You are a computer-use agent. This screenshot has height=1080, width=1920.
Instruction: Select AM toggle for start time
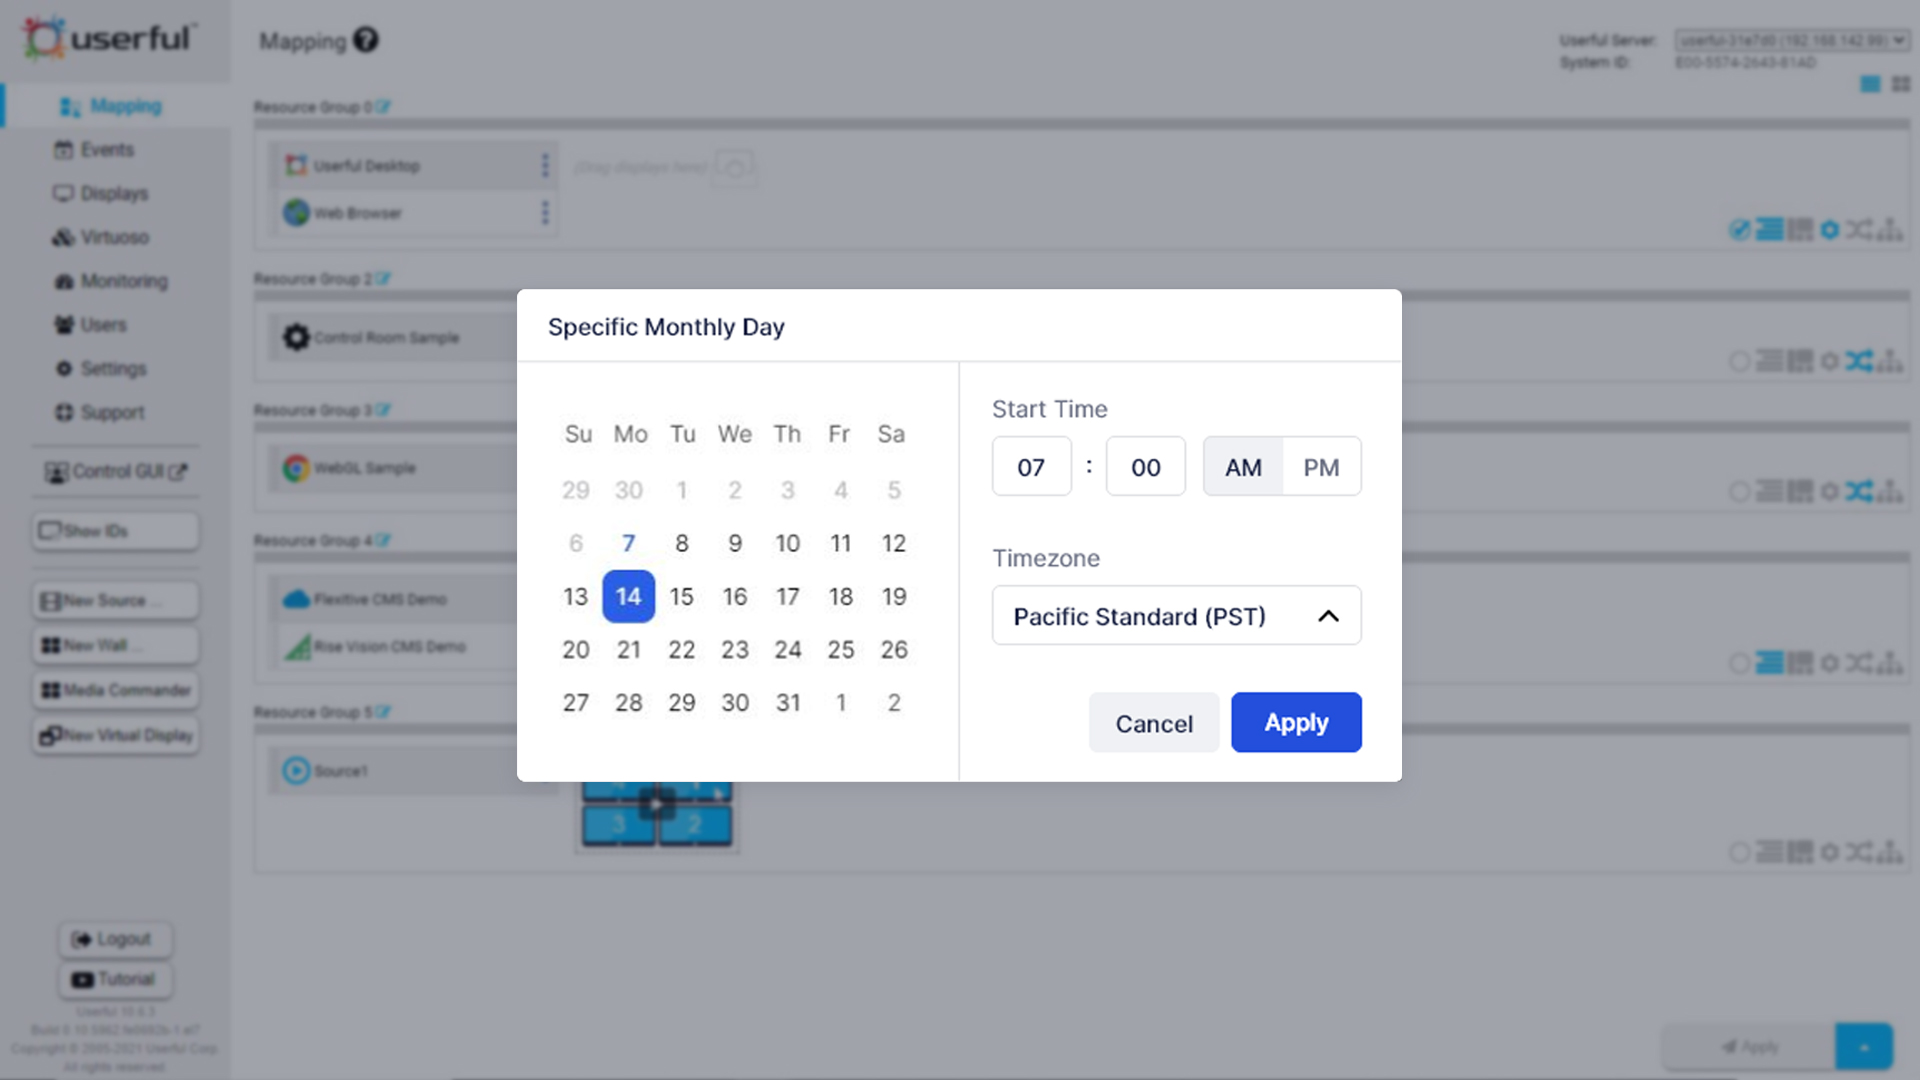(x=1242, y=467)
